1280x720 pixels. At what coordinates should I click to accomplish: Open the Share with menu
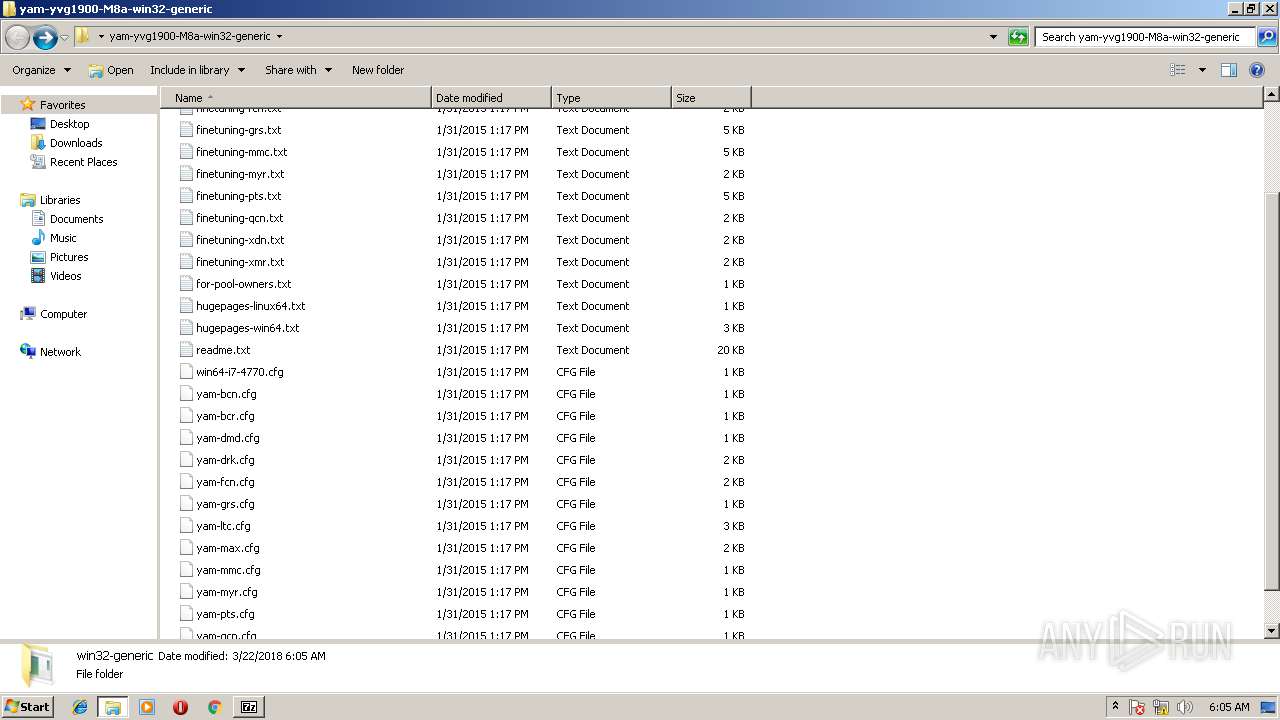coord(298,70)
